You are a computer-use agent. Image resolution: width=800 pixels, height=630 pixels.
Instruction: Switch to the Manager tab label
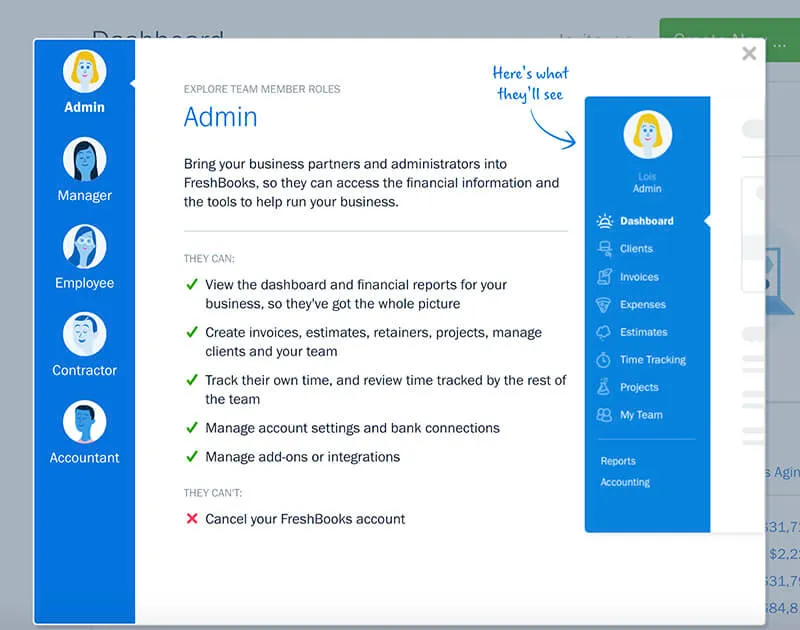(84, 196)
